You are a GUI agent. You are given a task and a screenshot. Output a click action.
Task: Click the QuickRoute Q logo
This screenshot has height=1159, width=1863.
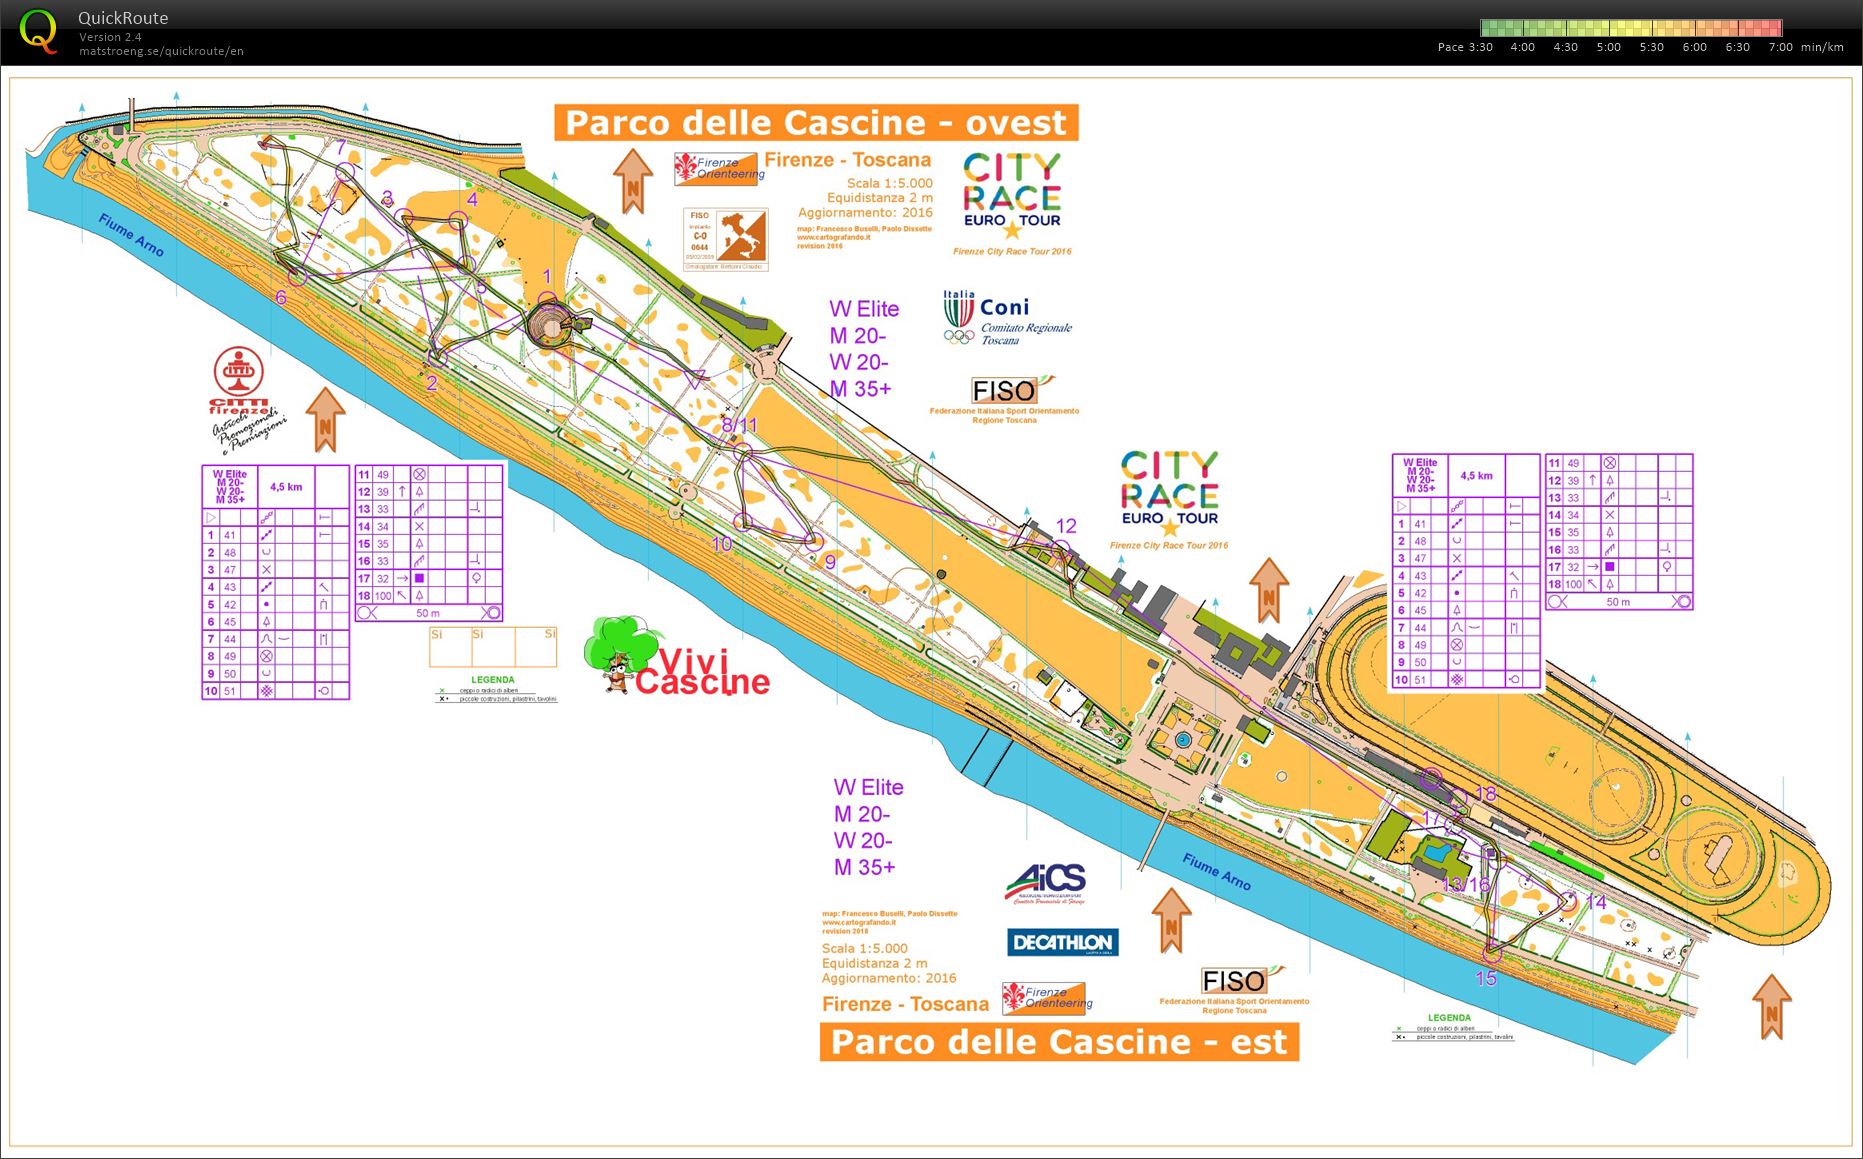pos(38,30)
